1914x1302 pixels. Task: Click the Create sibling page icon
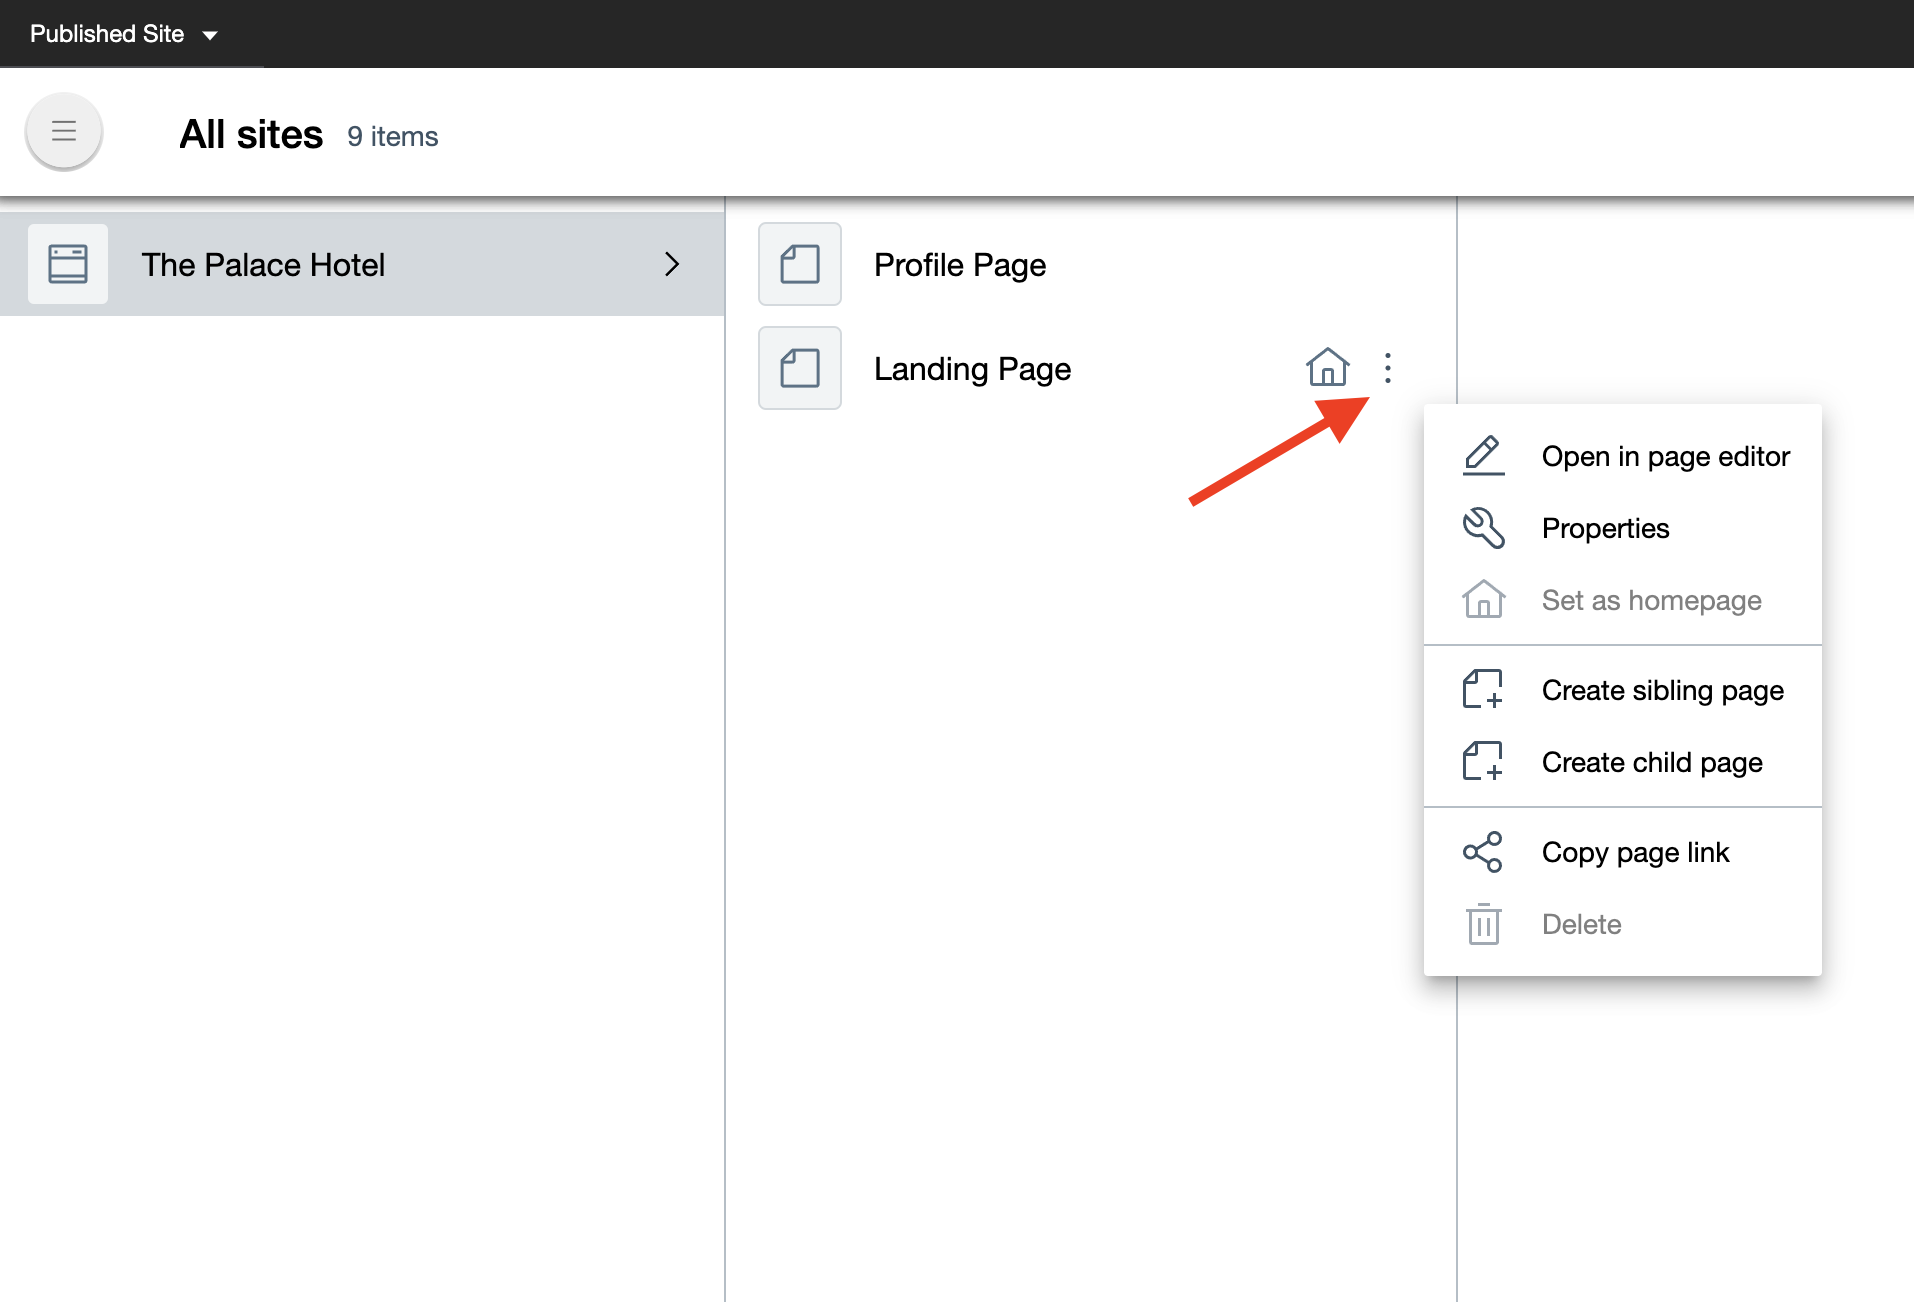pyautogui.click(x=1483, y=688)
